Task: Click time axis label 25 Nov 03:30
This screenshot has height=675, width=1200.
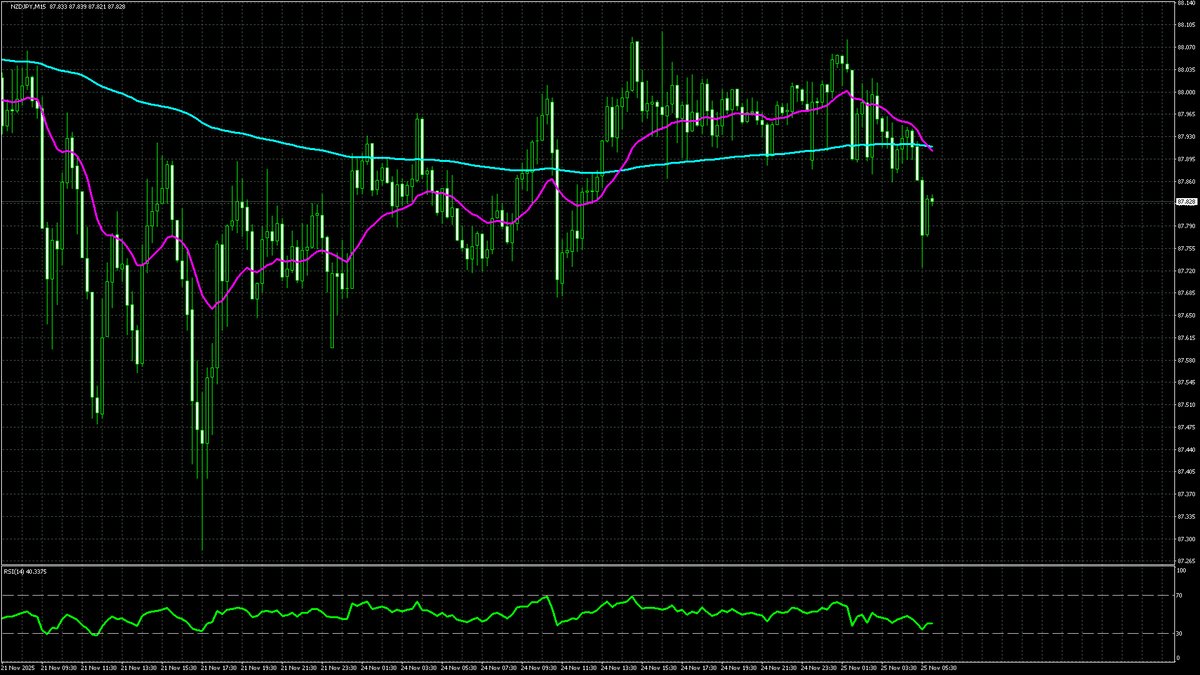Action: (x=901, y=668)
